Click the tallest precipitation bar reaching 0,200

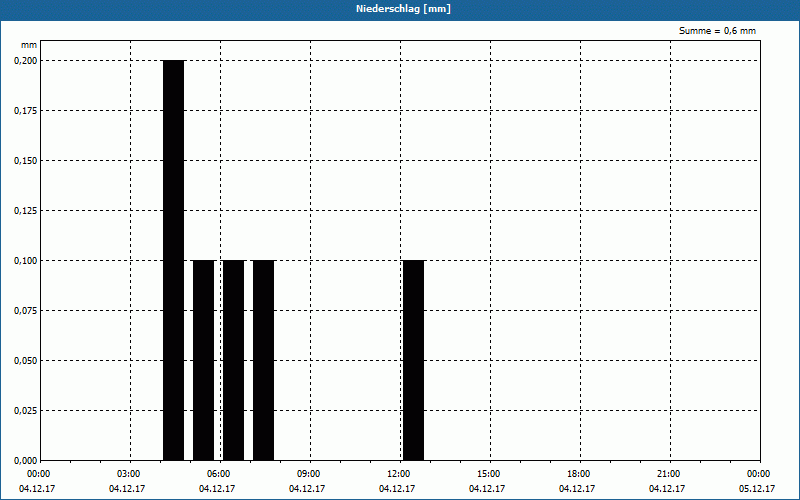[x=173, y=260]
